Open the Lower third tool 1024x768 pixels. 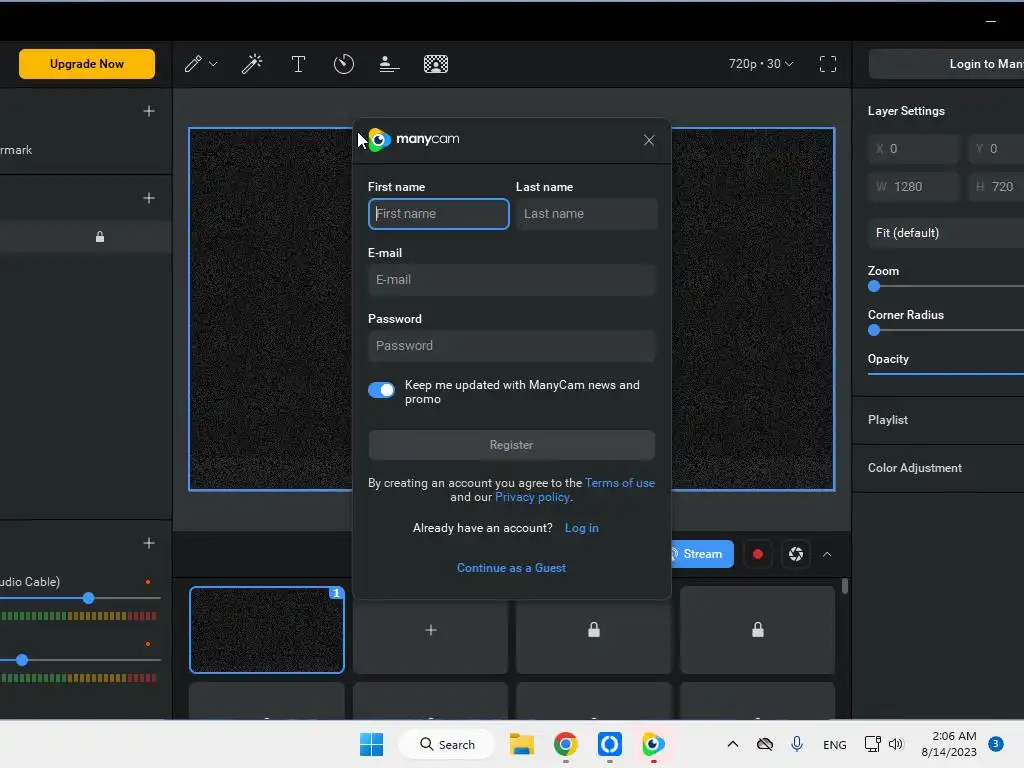tap(389, 64)
